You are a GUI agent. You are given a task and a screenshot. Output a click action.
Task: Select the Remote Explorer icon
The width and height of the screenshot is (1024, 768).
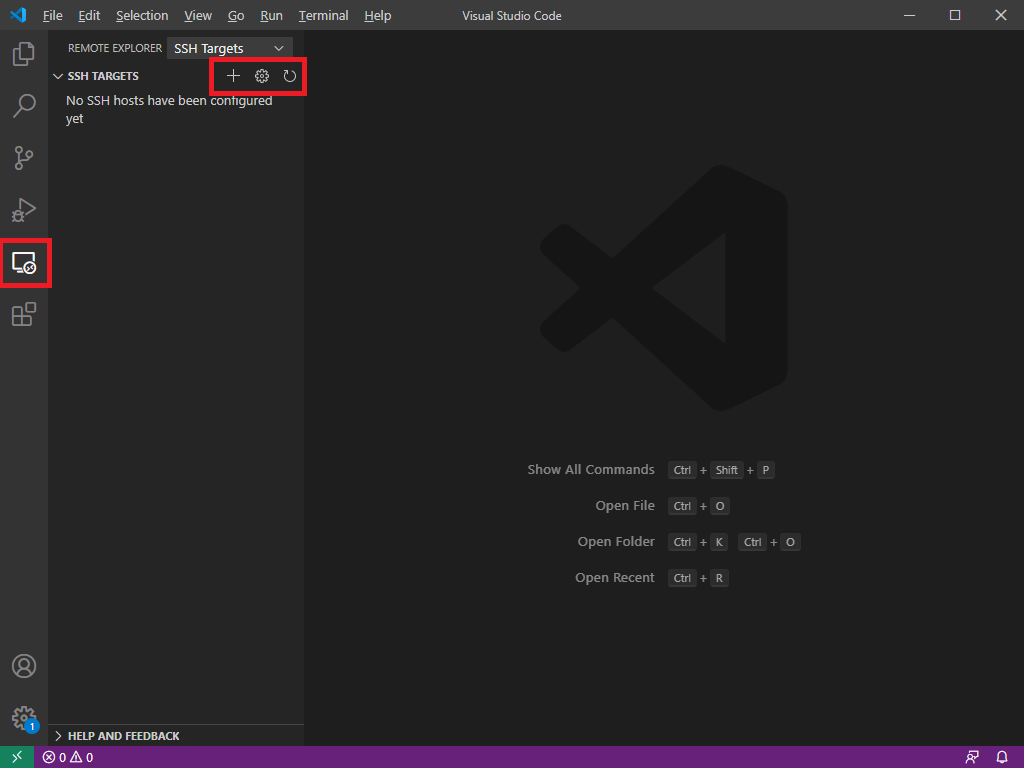tap(24, 263)
